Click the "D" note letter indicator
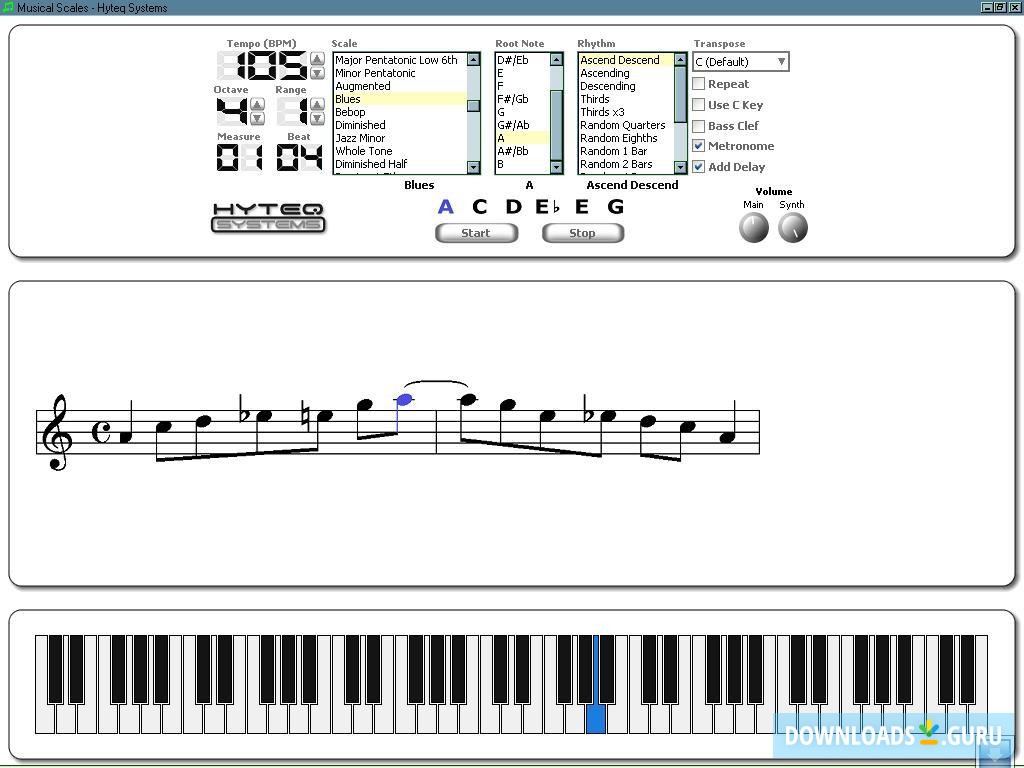1024x768 pixels. pos(514,206)
